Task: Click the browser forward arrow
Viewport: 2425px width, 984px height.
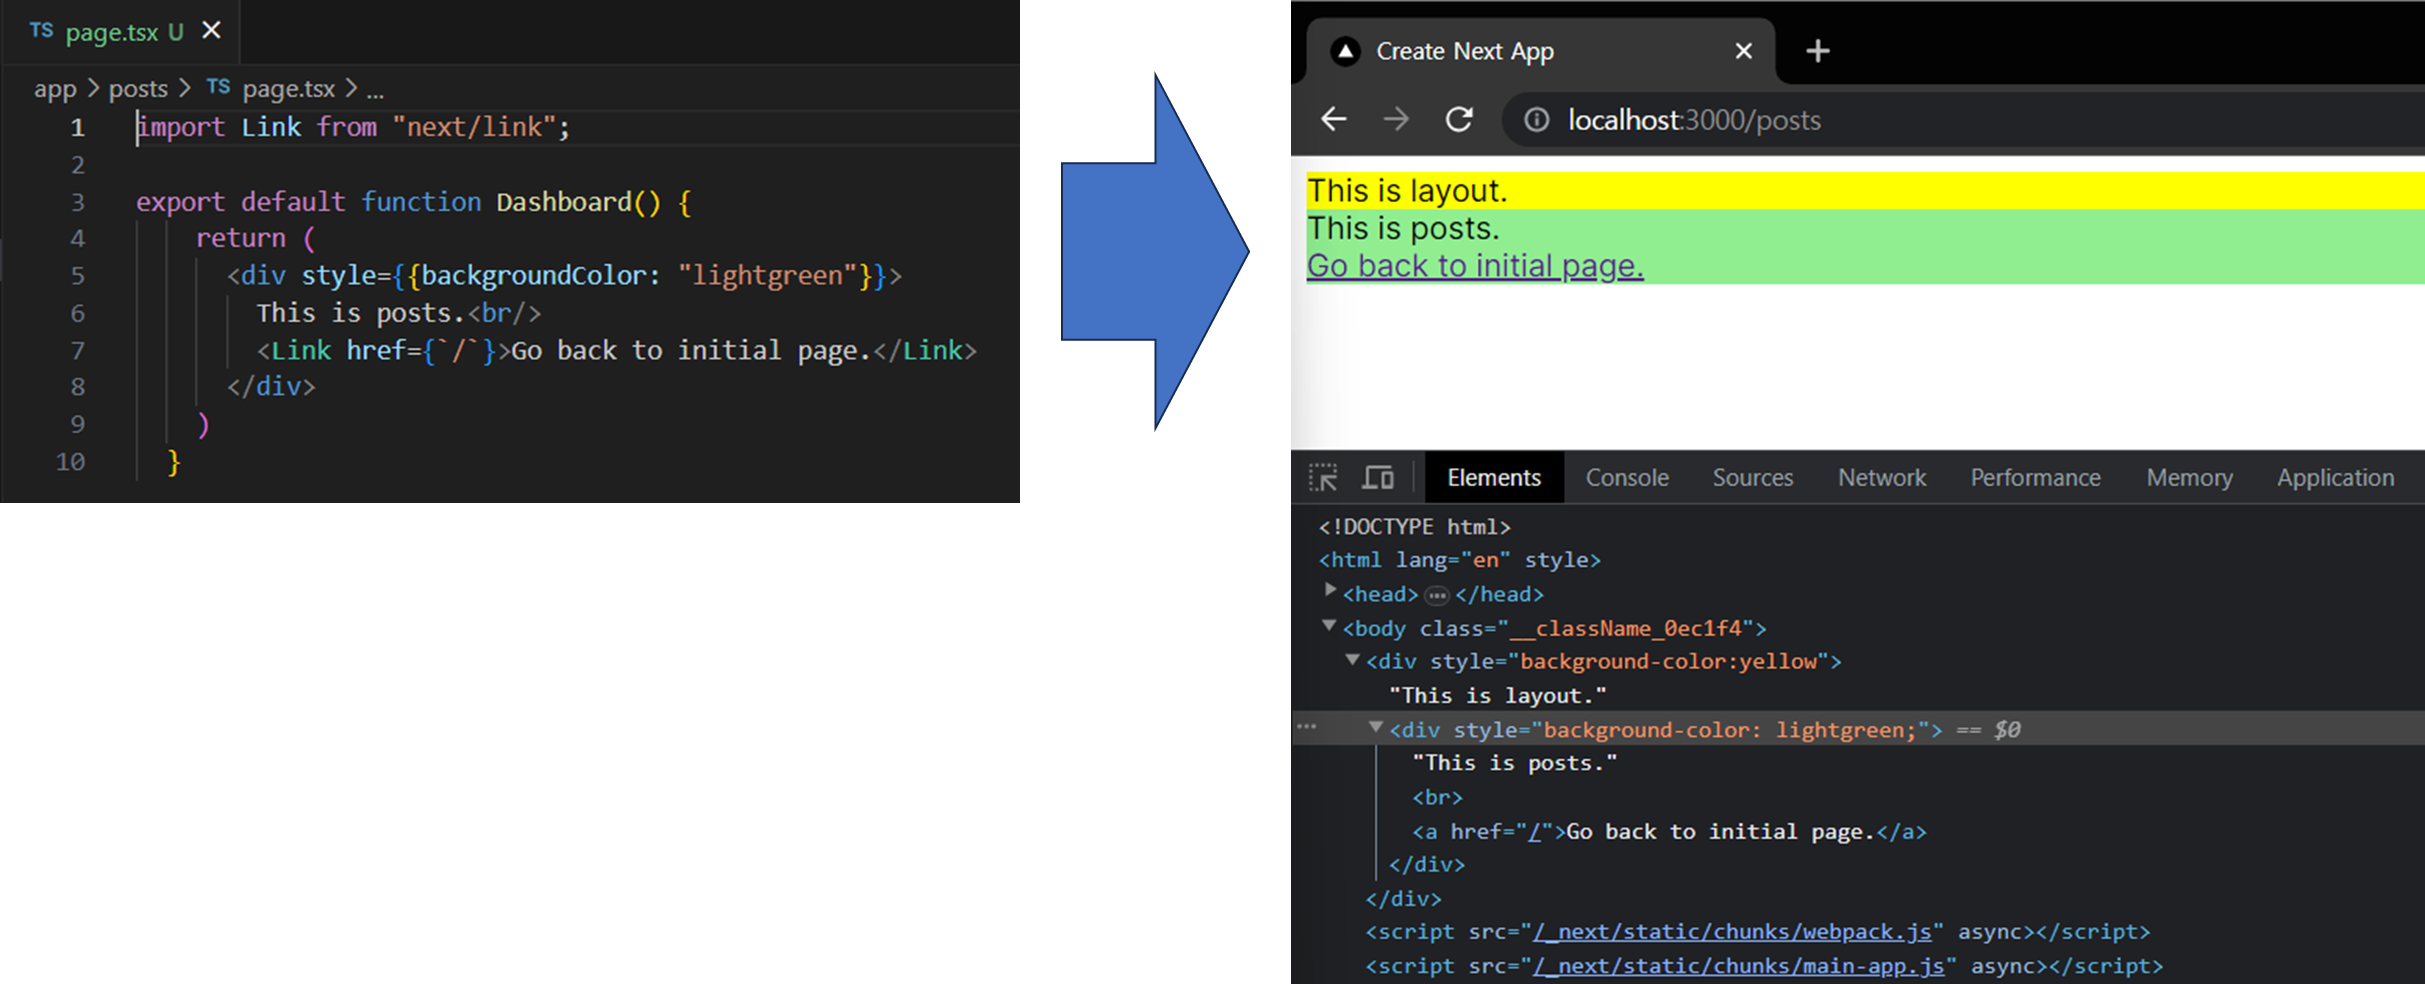Action: (1396, 120)
